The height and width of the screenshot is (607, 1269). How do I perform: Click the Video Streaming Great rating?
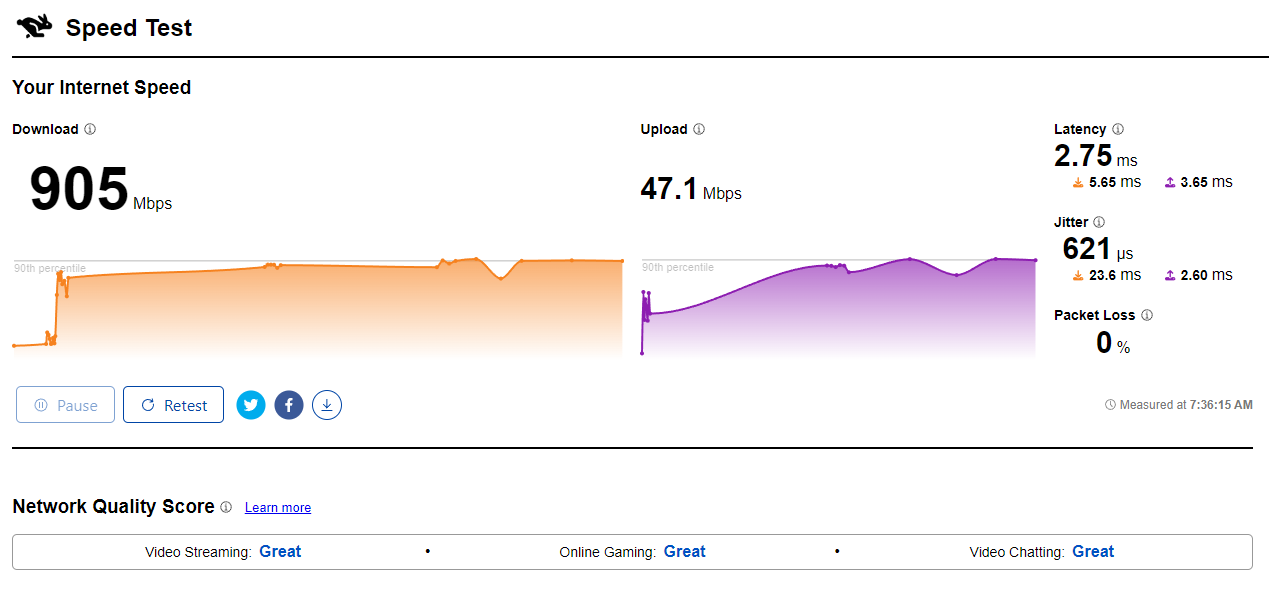[280, 551]
